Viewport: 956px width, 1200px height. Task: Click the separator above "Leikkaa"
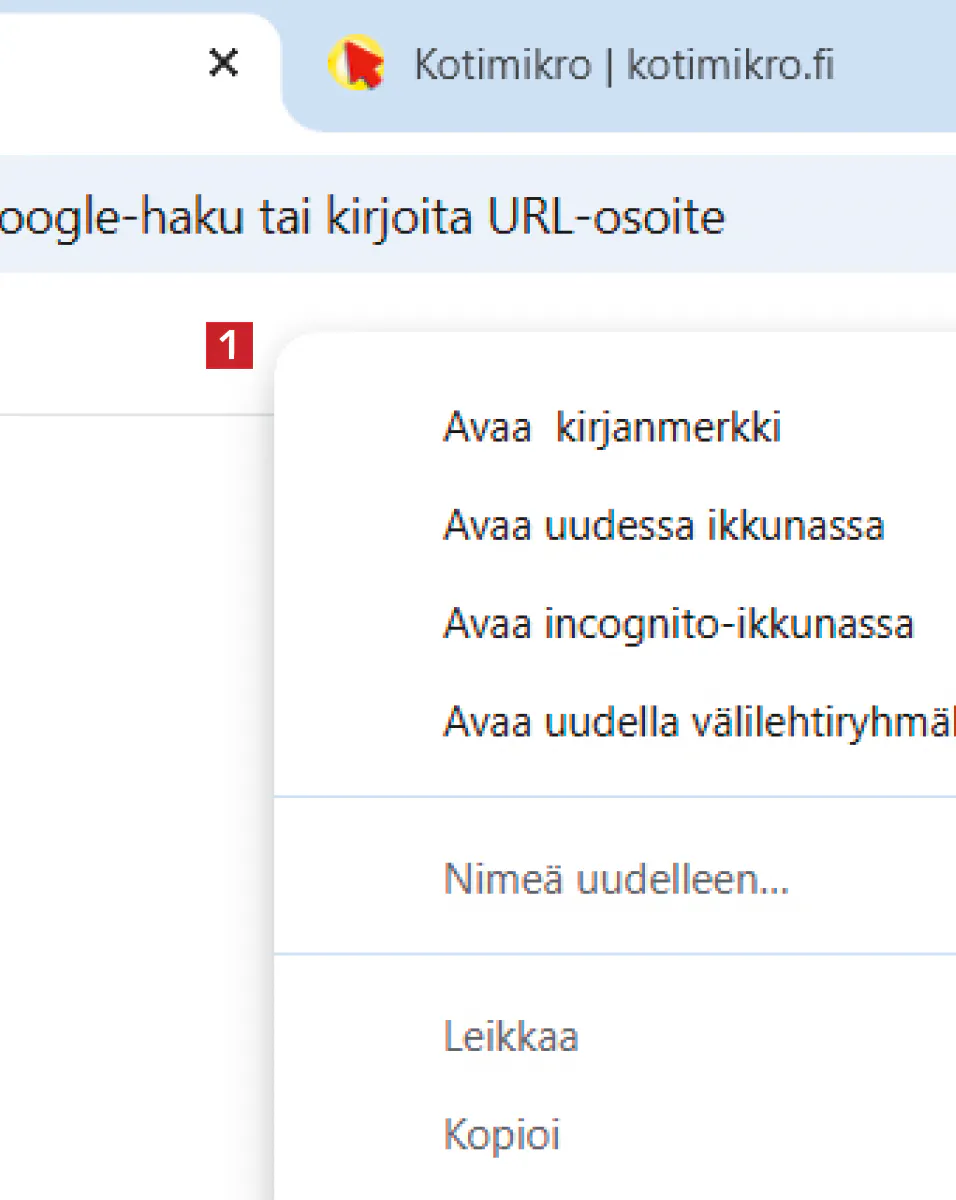pyautogui.click(x=614, y=955)
